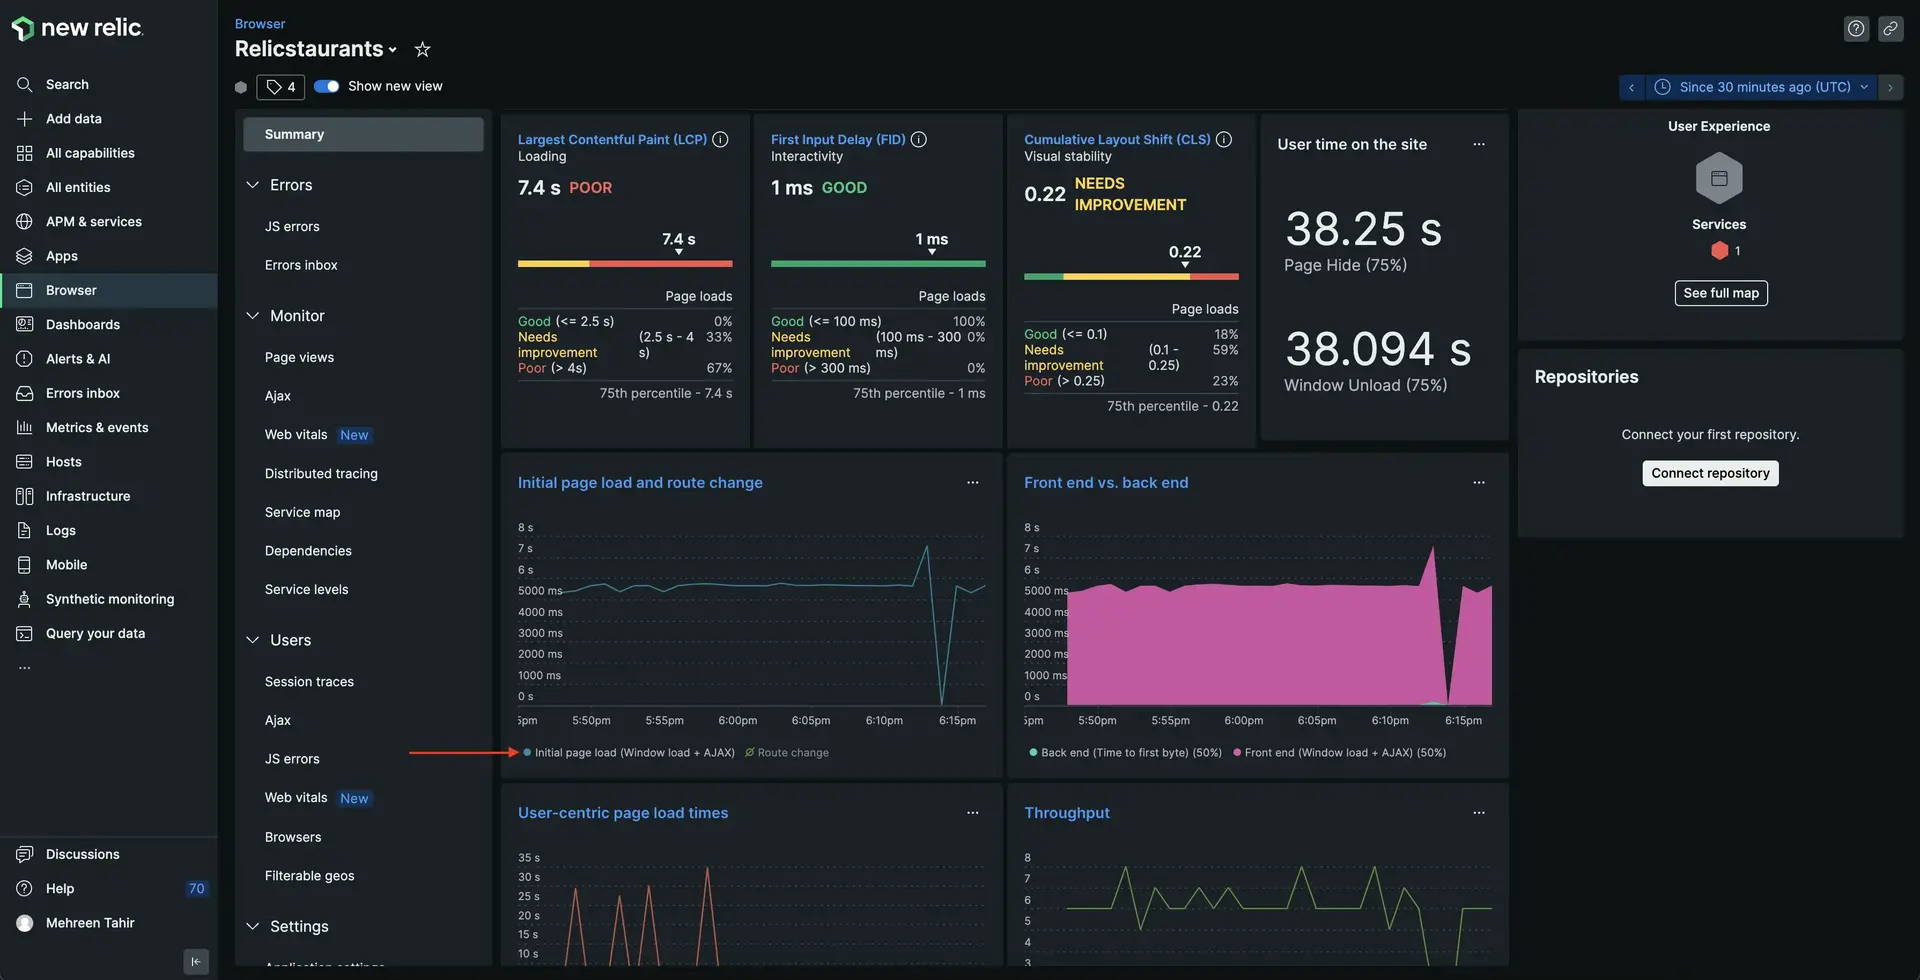The height and width of the screenshot is (980, 1920).
Task: Click the FID info icon
Action: tap(919, 140)
